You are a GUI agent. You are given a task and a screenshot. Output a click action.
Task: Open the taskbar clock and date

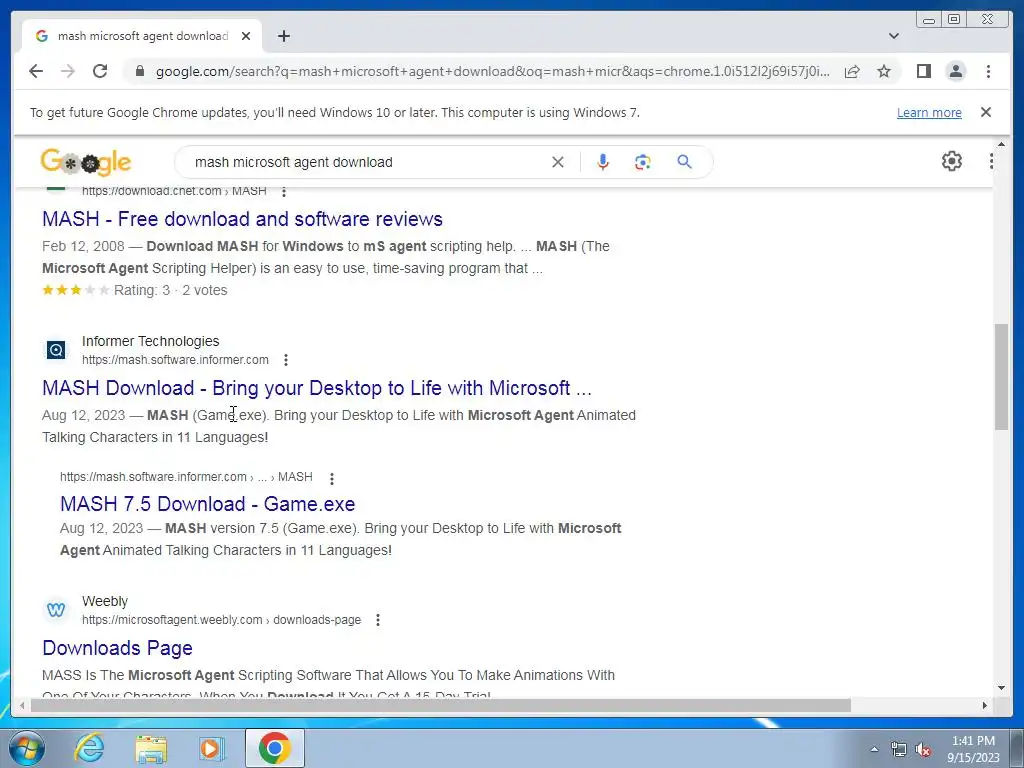(x=973, y=749)
